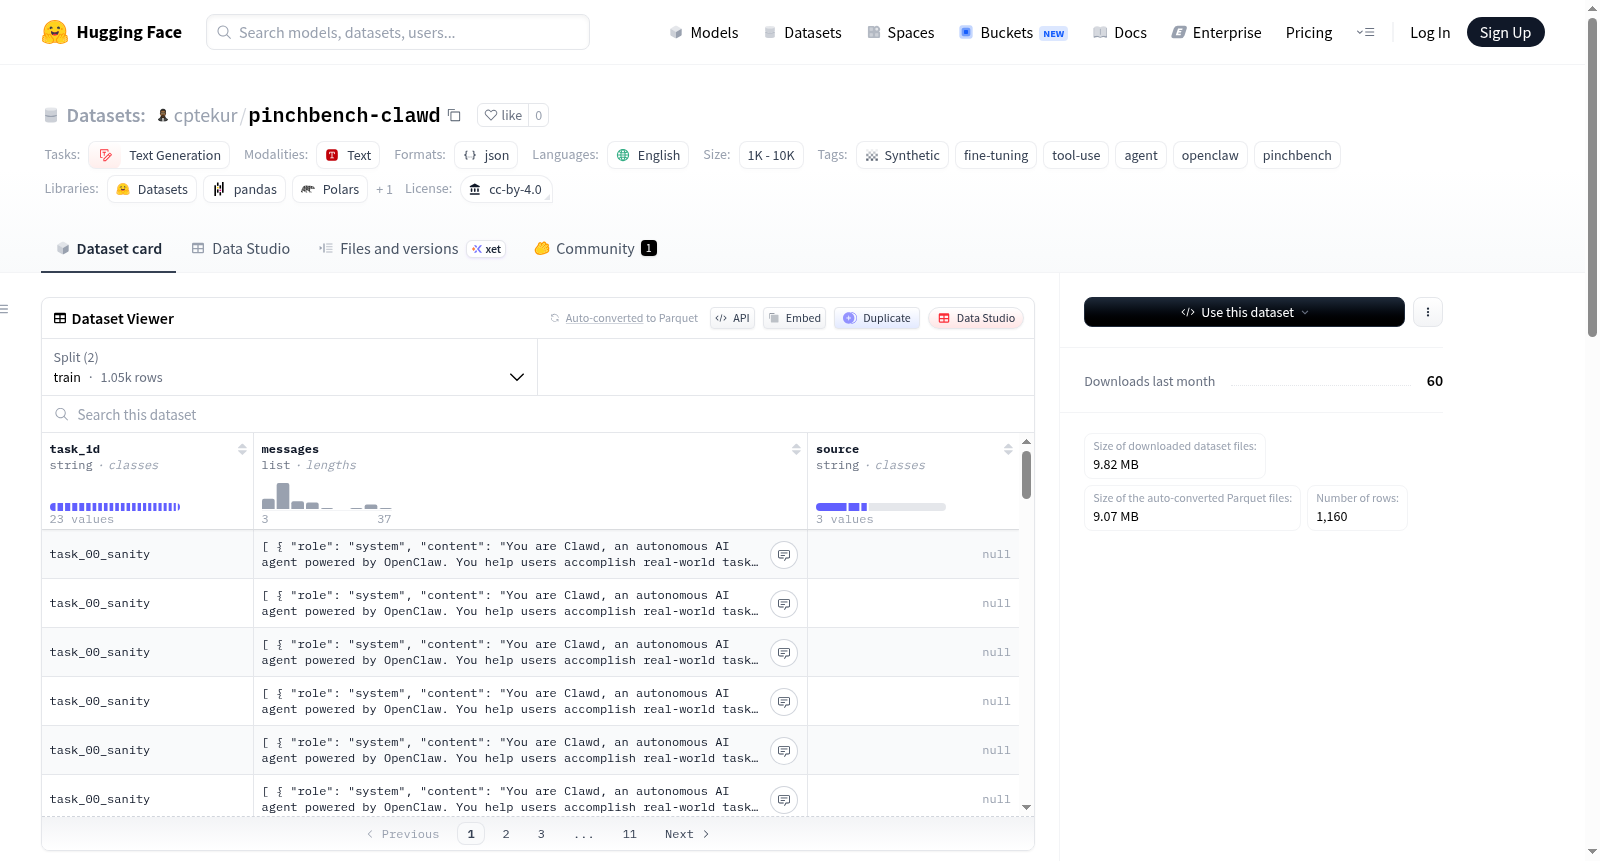Open the Pricing page
Screen dimensions: 1600x861
[1309, 32]
